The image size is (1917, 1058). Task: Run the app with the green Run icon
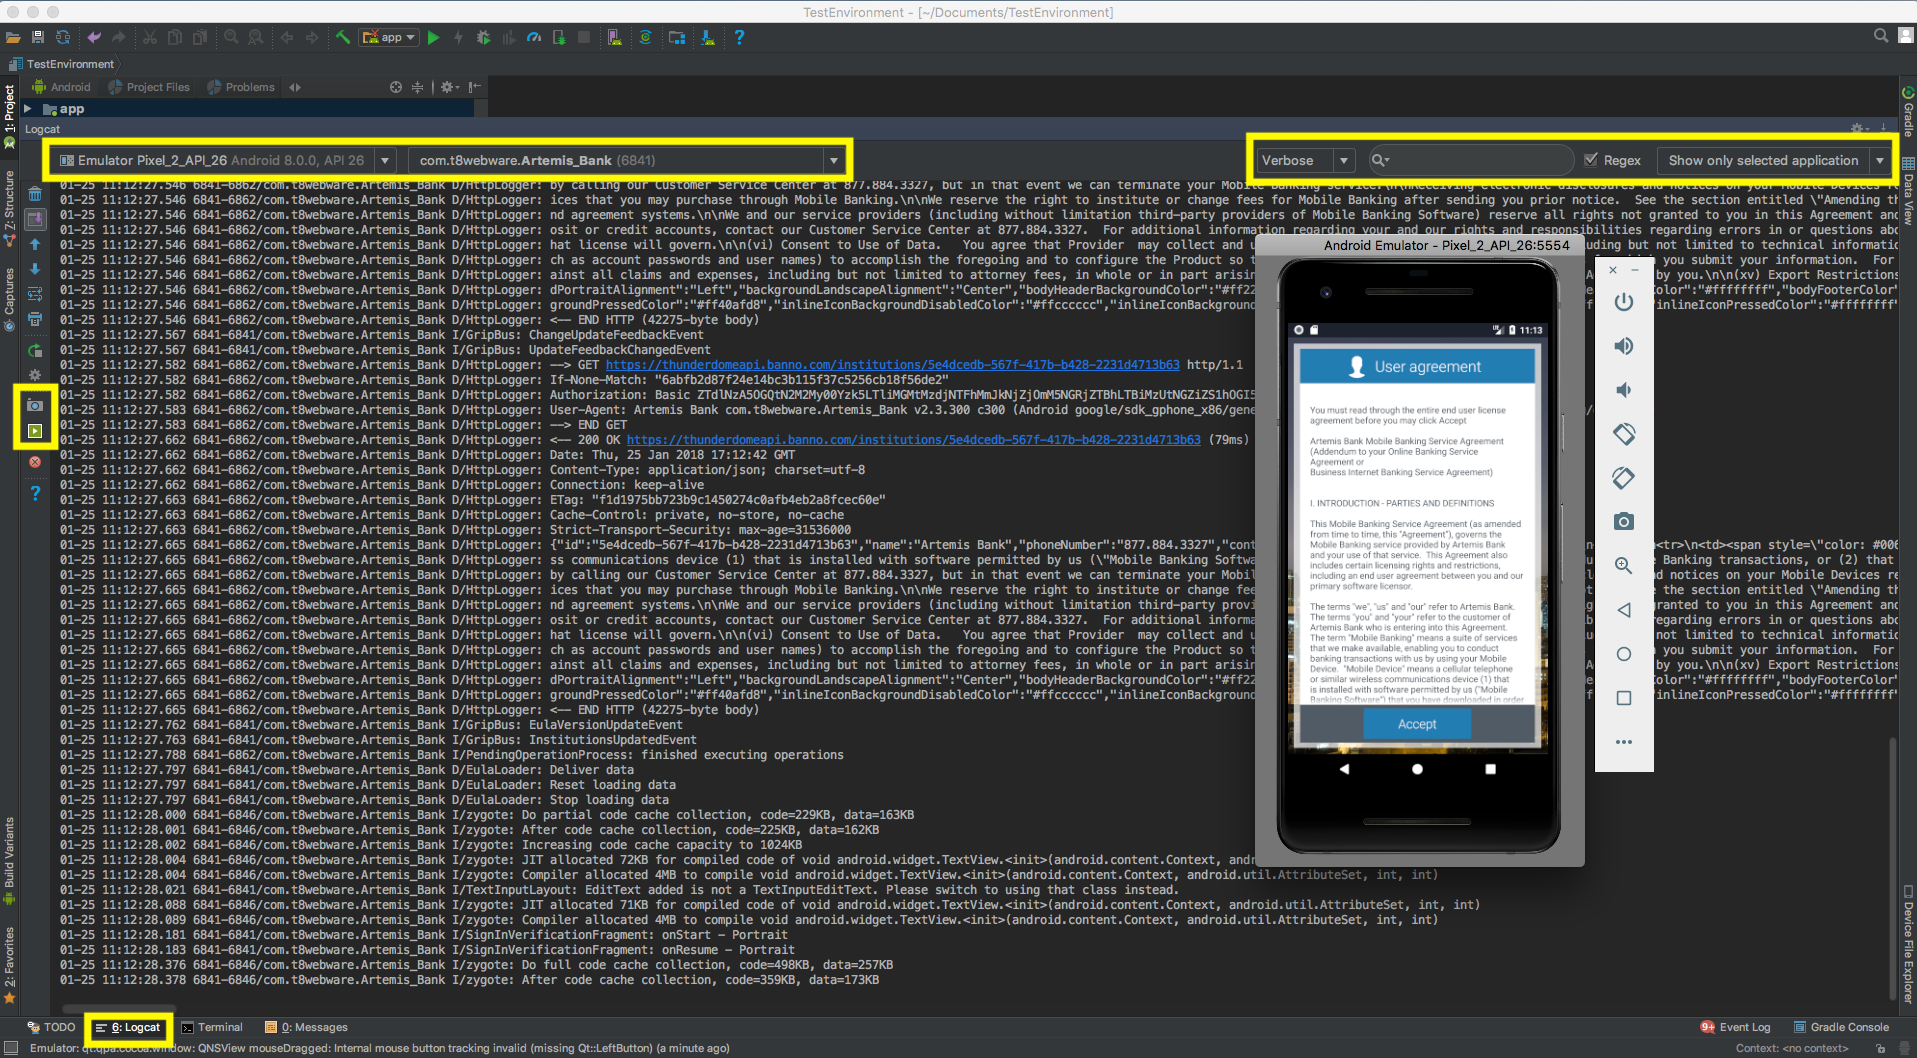(x=433, y=37)
